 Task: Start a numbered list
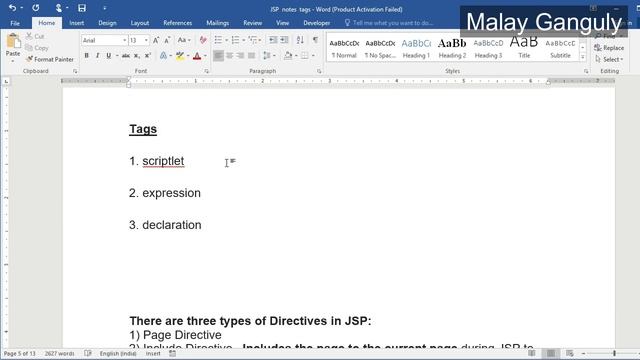(236, 40)
